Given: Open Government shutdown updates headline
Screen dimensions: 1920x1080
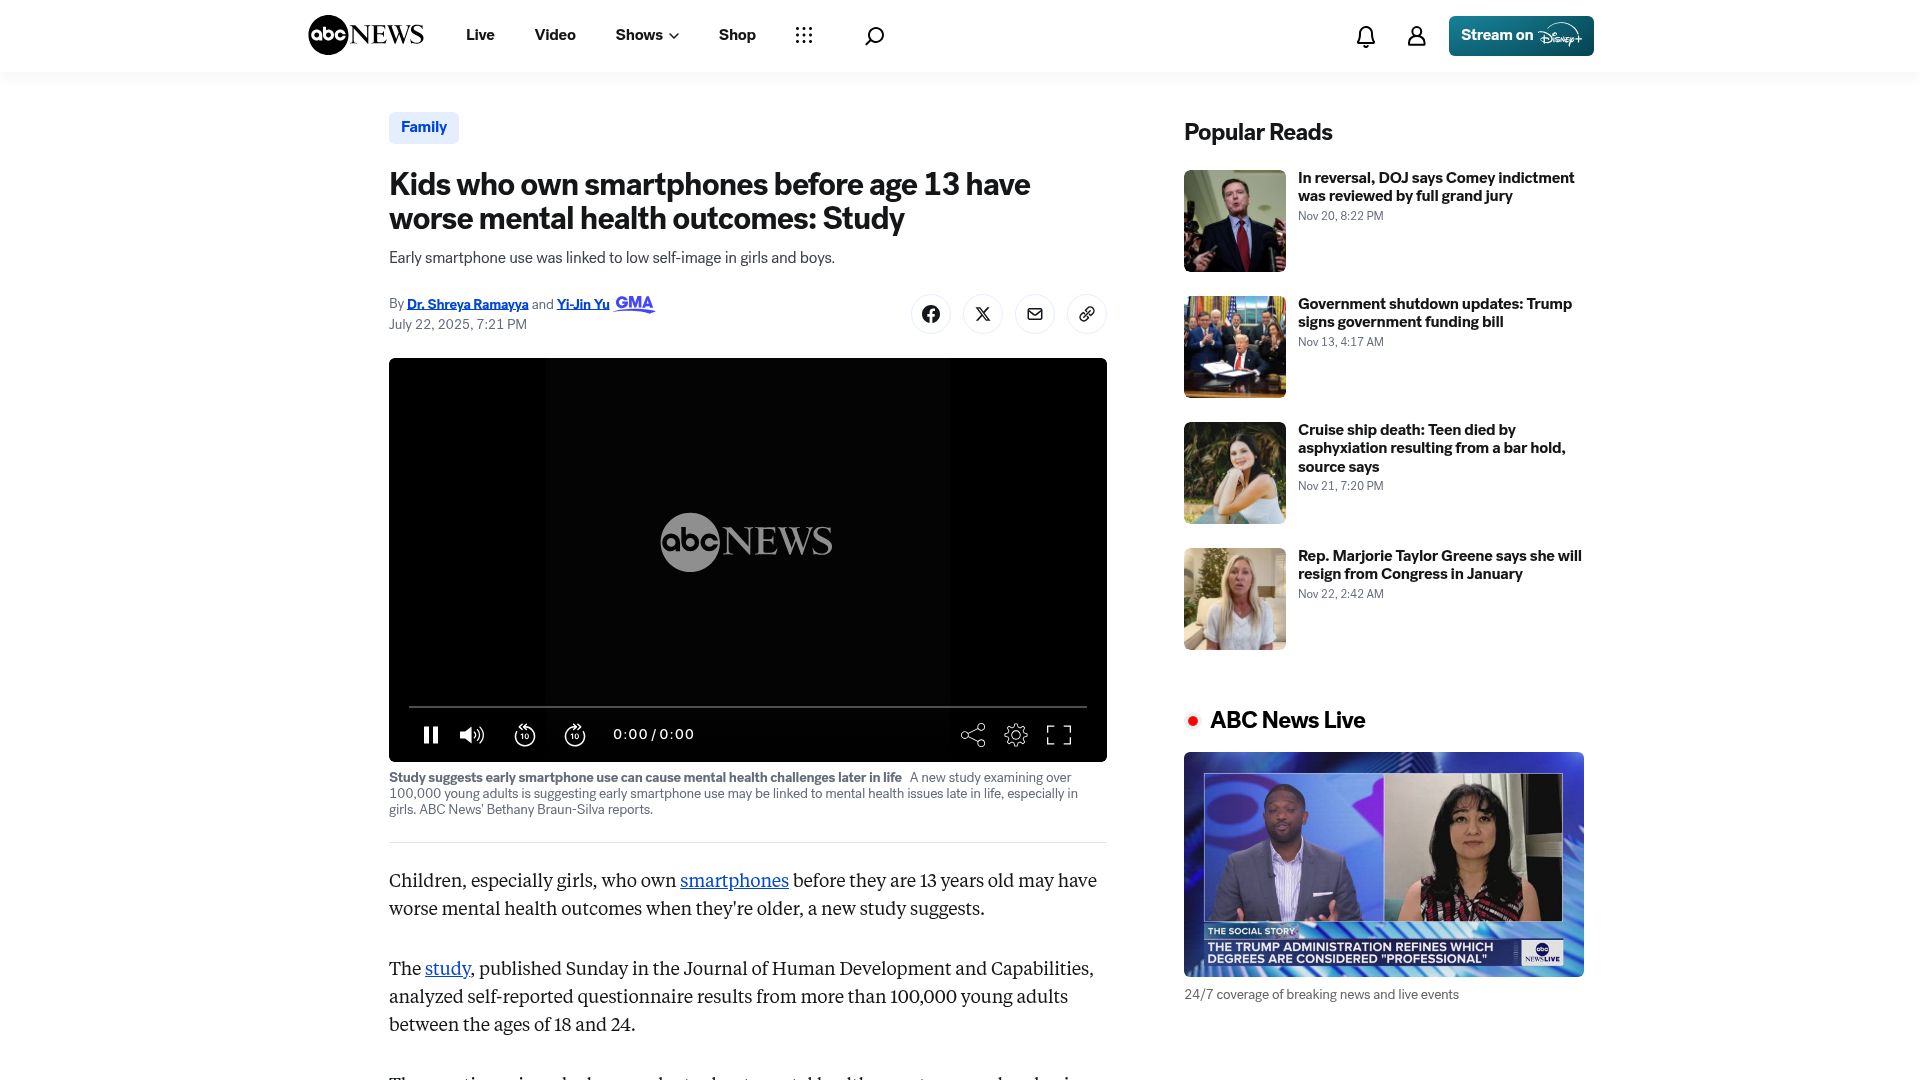Looking at the screenshot, I should click(x=1435, y=313).
